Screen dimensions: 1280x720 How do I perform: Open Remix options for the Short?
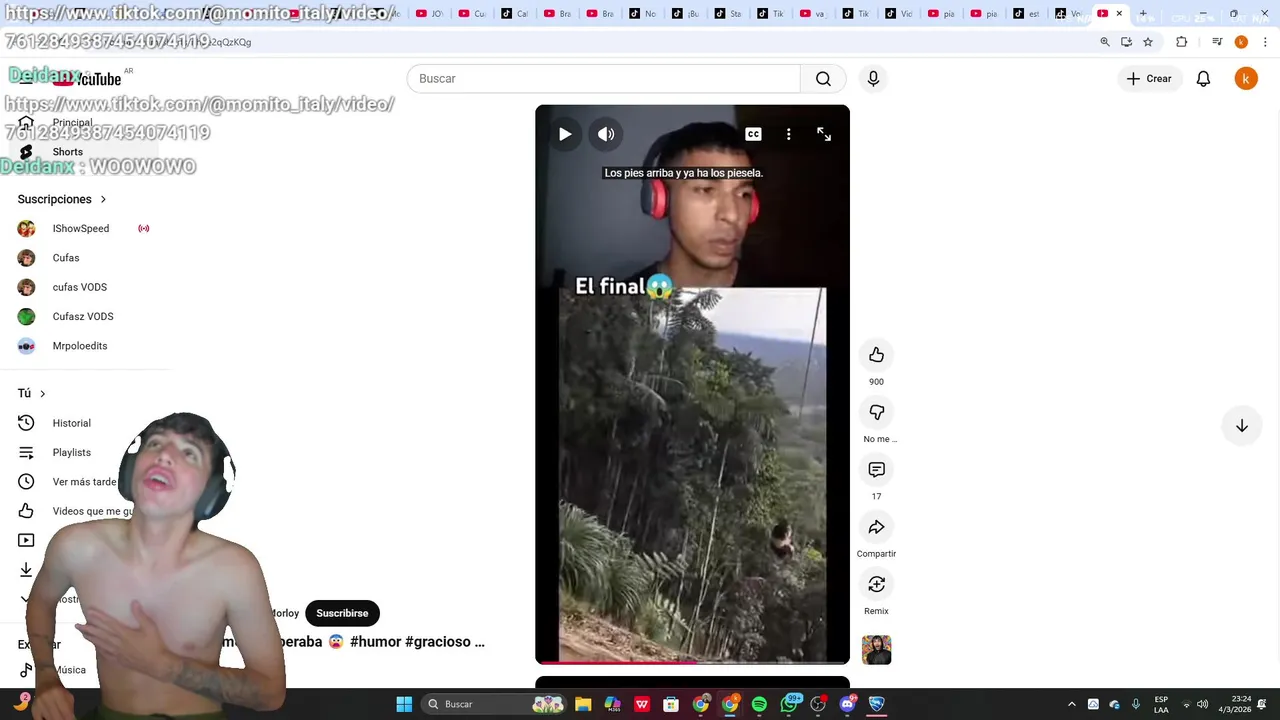click(x=876, y=584)
